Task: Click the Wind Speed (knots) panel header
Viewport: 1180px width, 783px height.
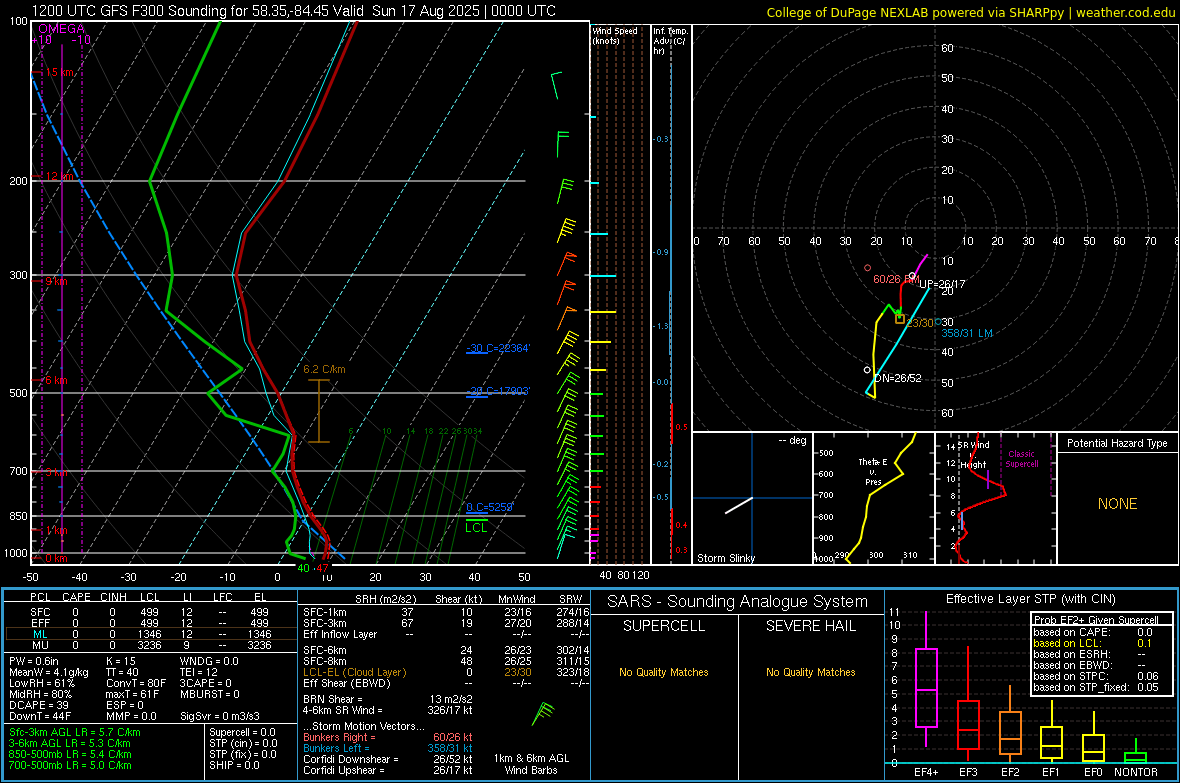Action: tap(615, 35)
